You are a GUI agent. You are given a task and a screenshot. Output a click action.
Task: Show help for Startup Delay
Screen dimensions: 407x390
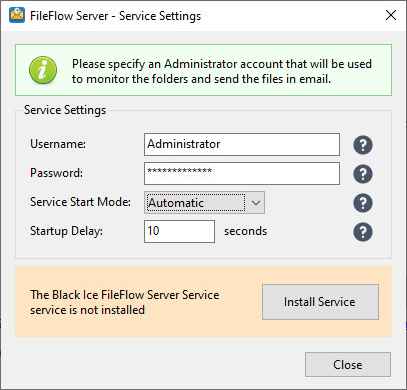point(363,232)
